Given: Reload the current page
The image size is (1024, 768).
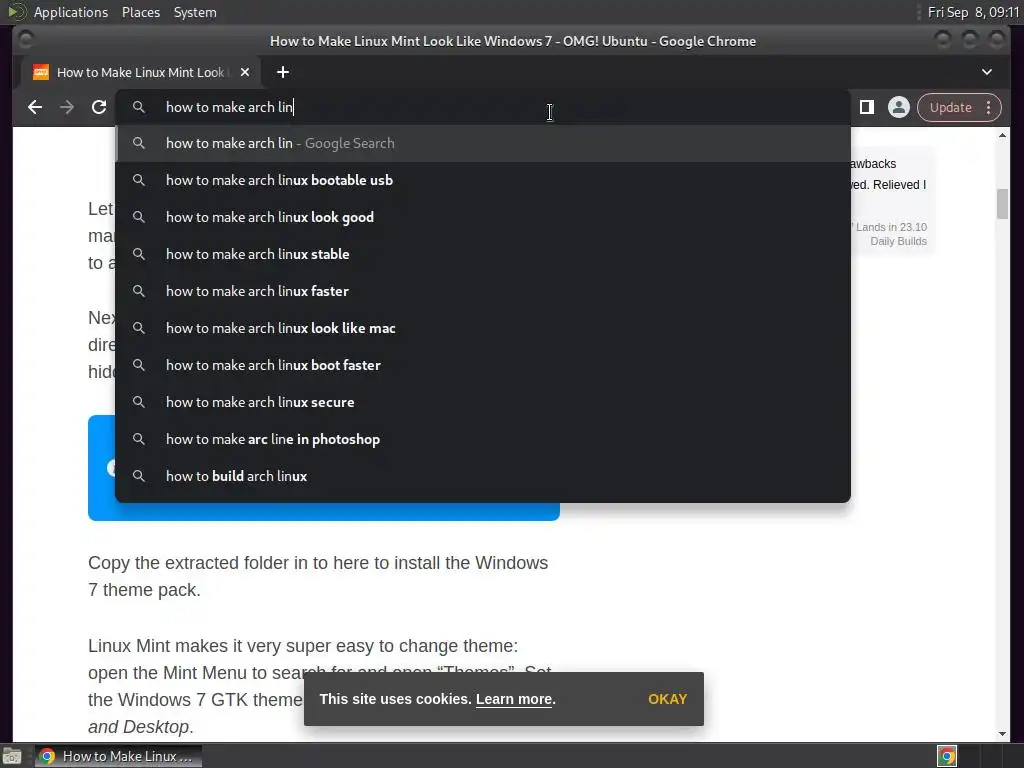Looking at the screenshot, I should (99, 107).
